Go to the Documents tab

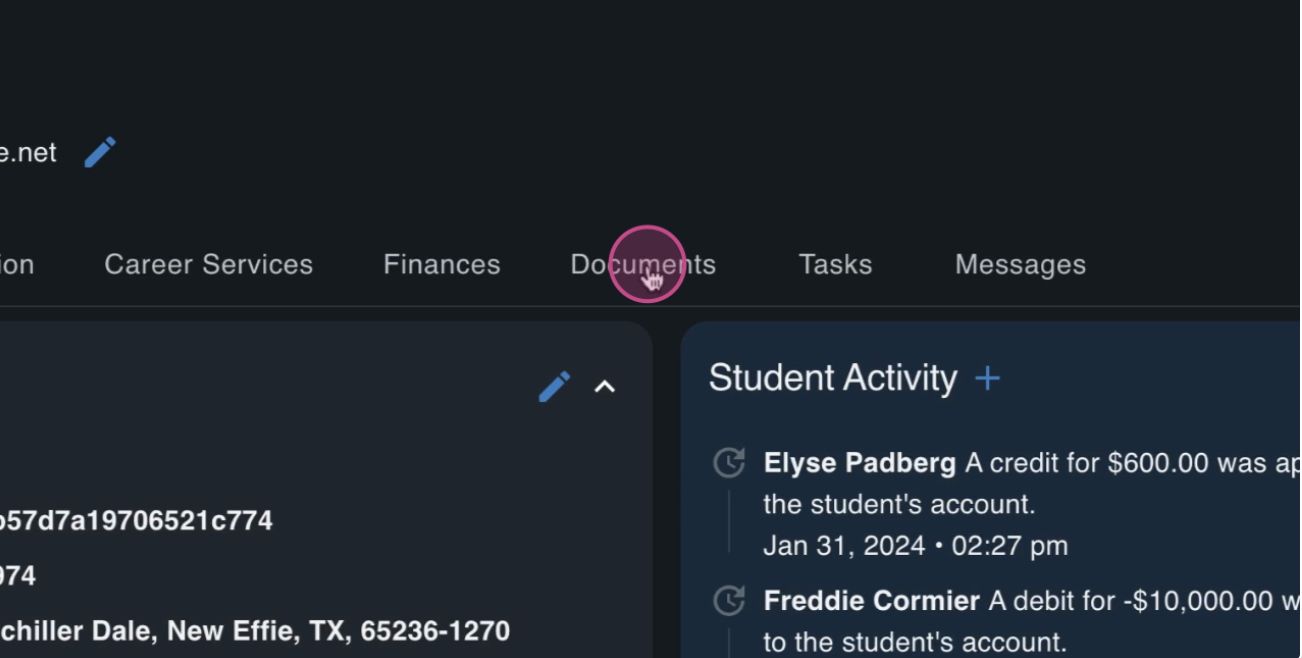643,264
